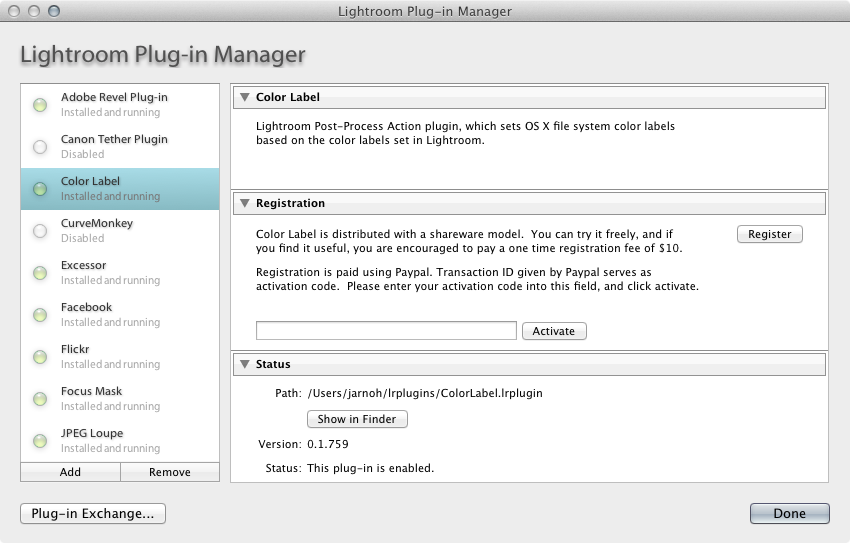Screen dimensions: 850x543
Task: Remove the selected plug-in
Action: [x=170, y=472]
